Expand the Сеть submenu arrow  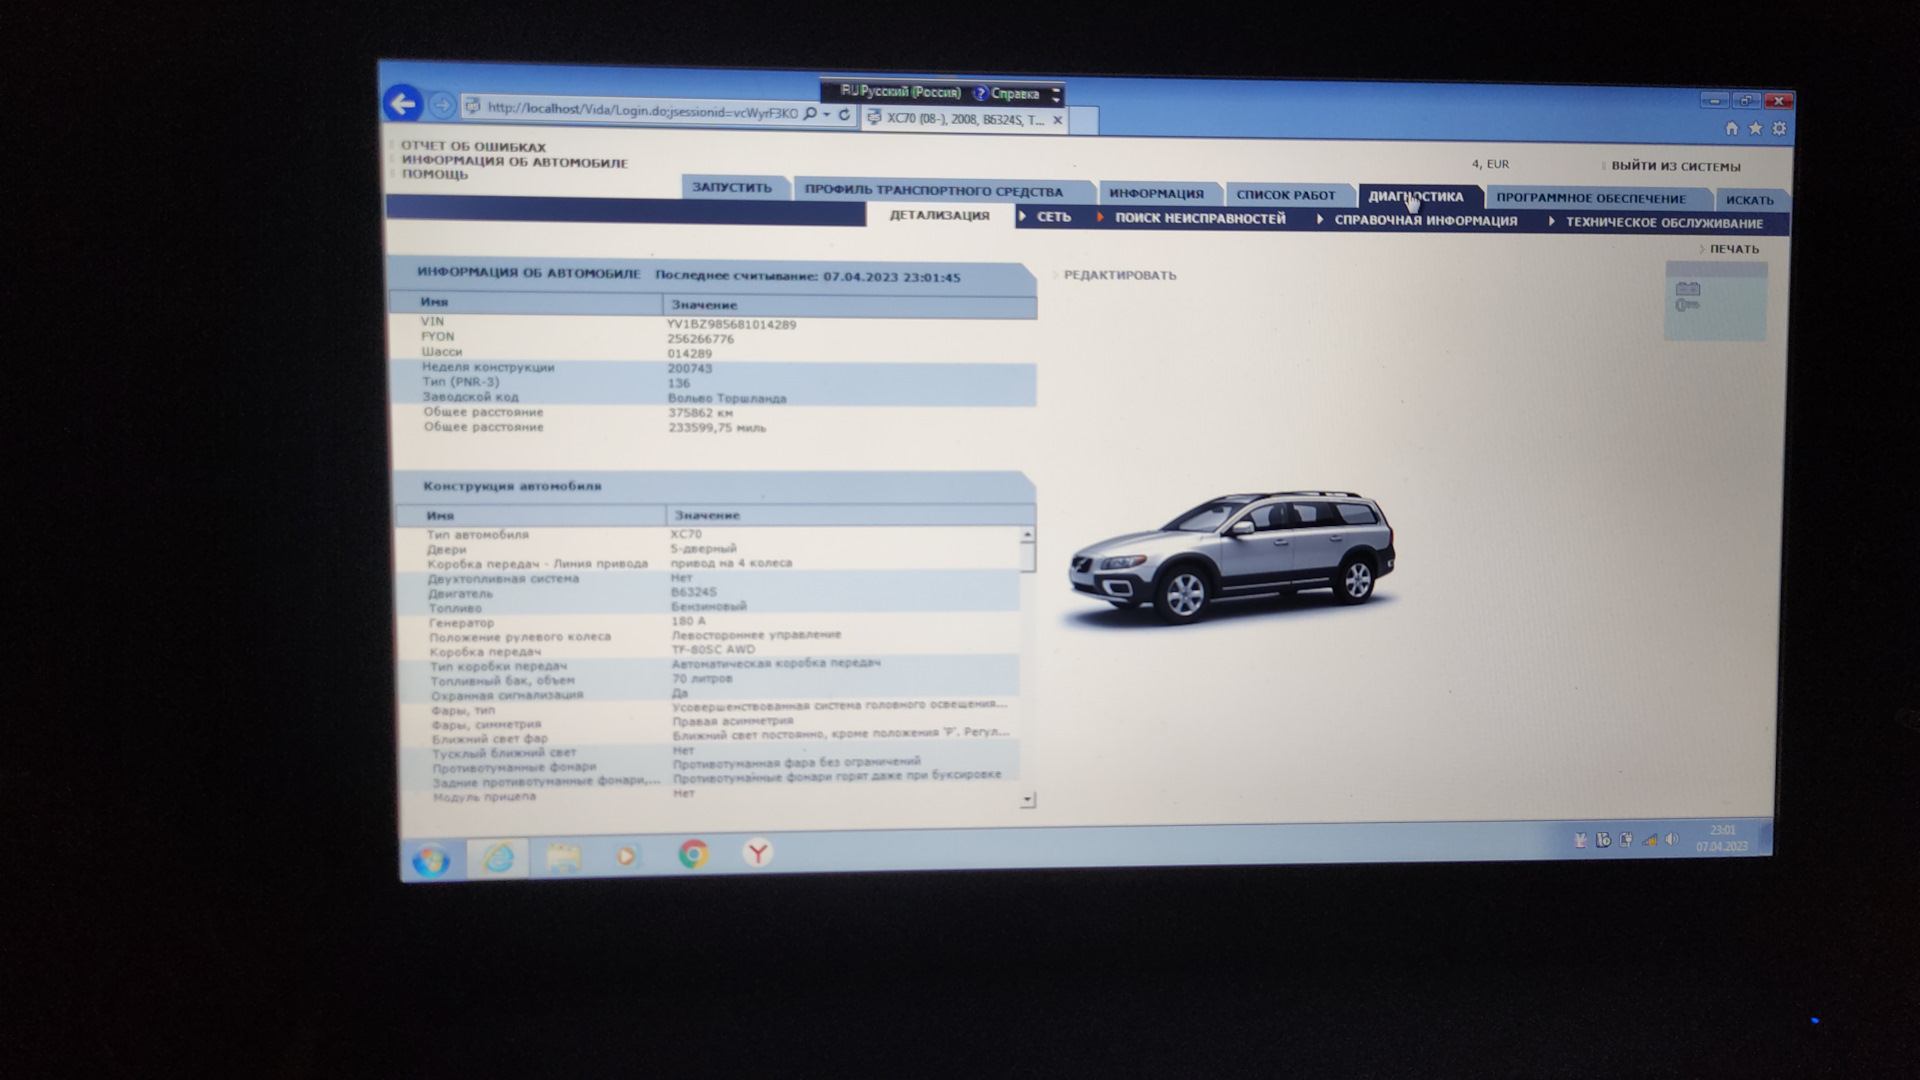click(1023, 216)
